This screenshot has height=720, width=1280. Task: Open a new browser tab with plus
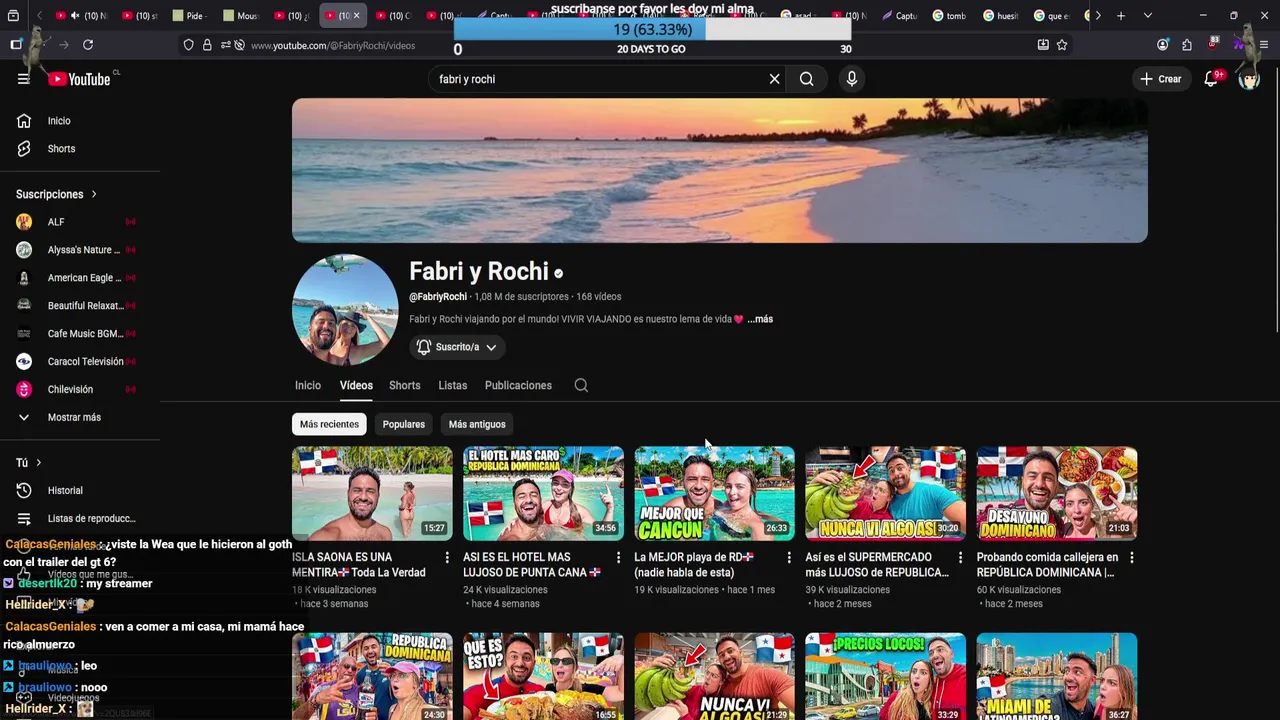point(1121,16)
